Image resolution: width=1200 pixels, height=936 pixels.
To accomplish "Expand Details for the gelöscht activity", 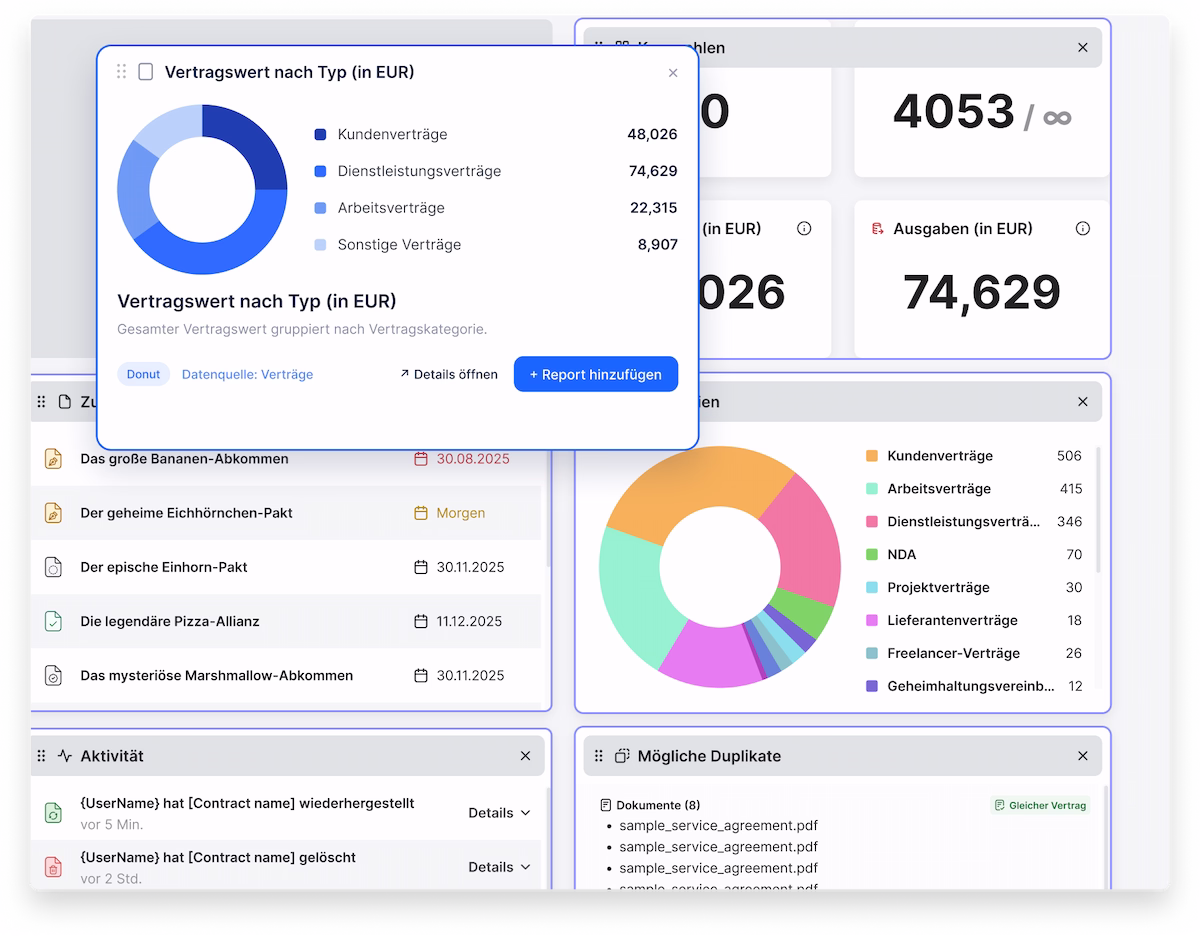I will point(500,867).
